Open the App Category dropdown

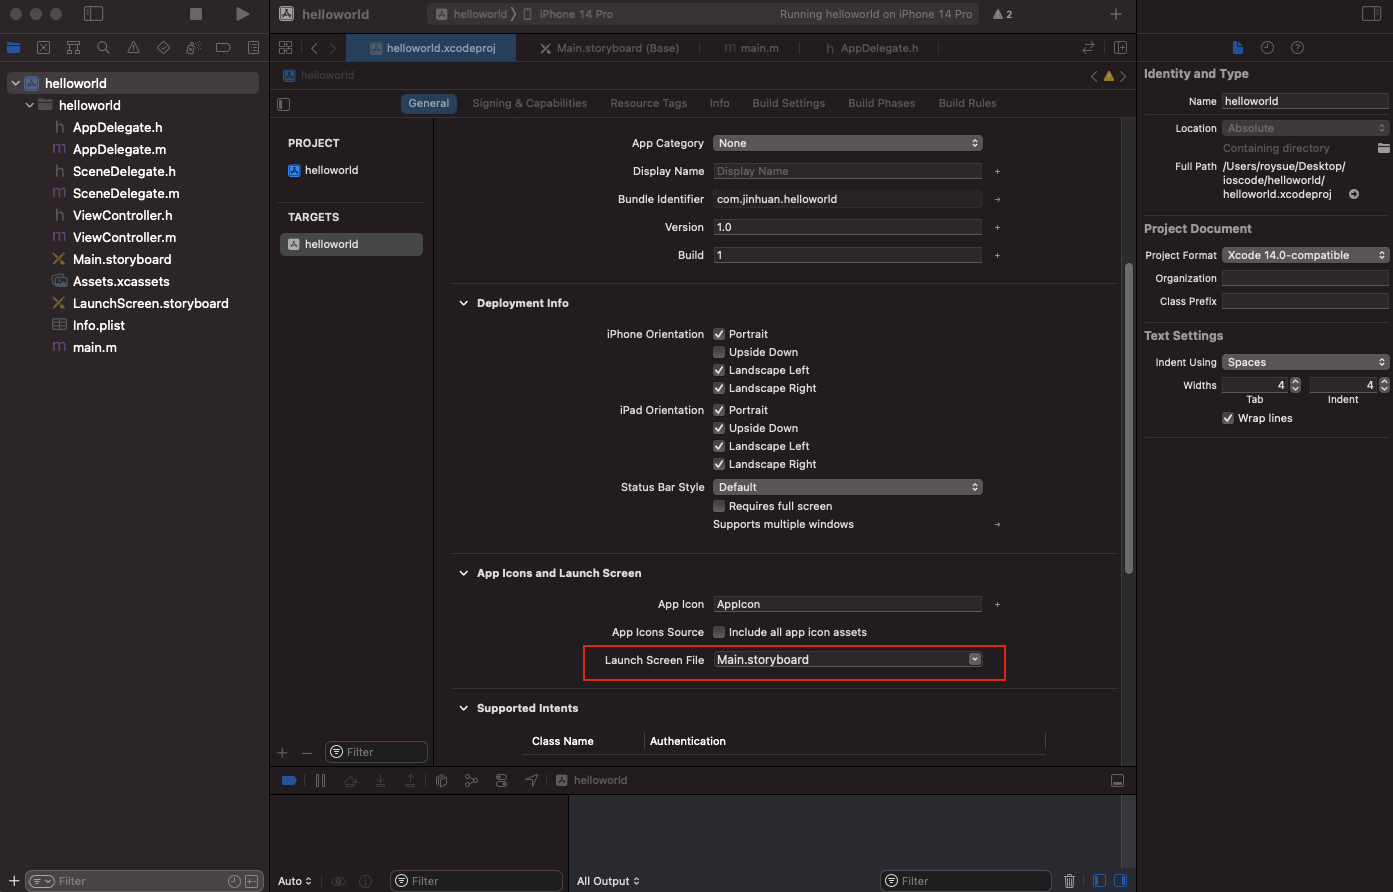848,143
